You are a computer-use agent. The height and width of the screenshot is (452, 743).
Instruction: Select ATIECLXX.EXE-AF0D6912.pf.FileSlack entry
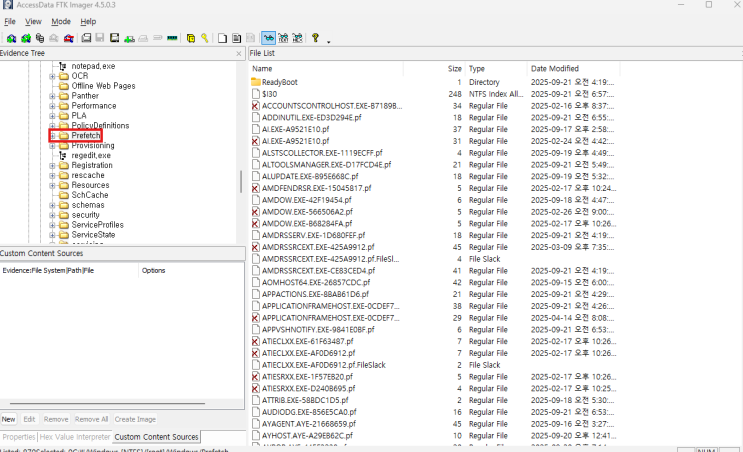pos(324,365)
